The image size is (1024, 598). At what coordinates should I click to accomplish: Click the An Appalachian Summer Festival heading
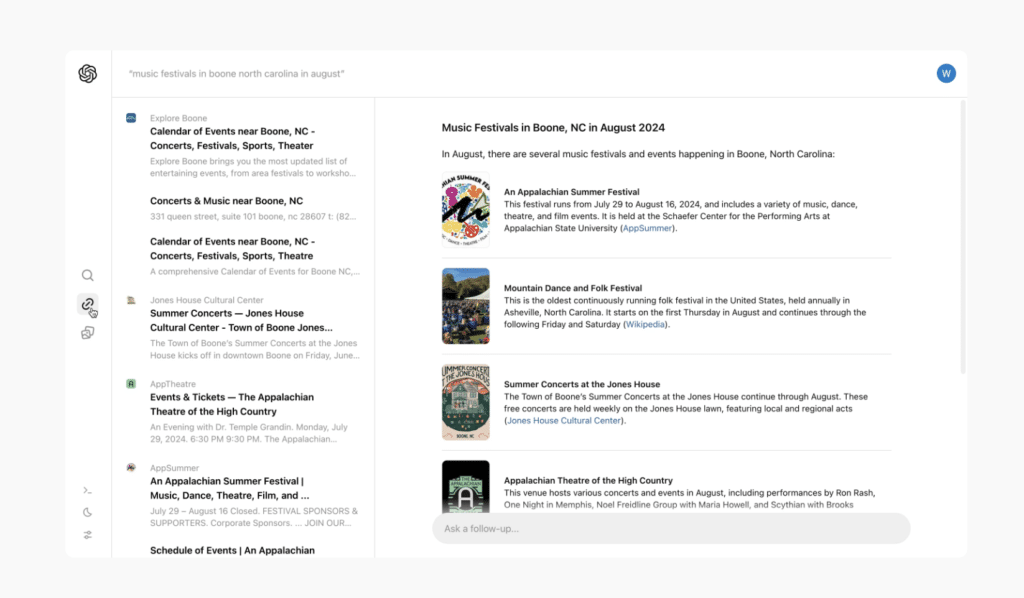[x=571, y=192]
